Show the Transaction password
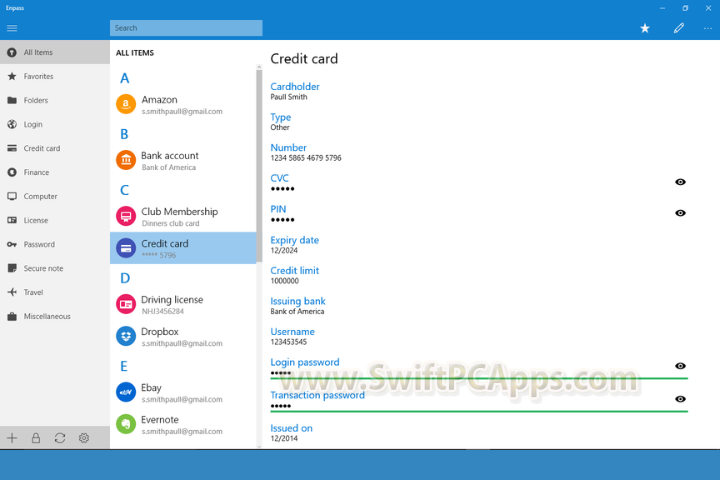Image resolution: width=720 pixels, height=480 pixels. tap(680, 399)
